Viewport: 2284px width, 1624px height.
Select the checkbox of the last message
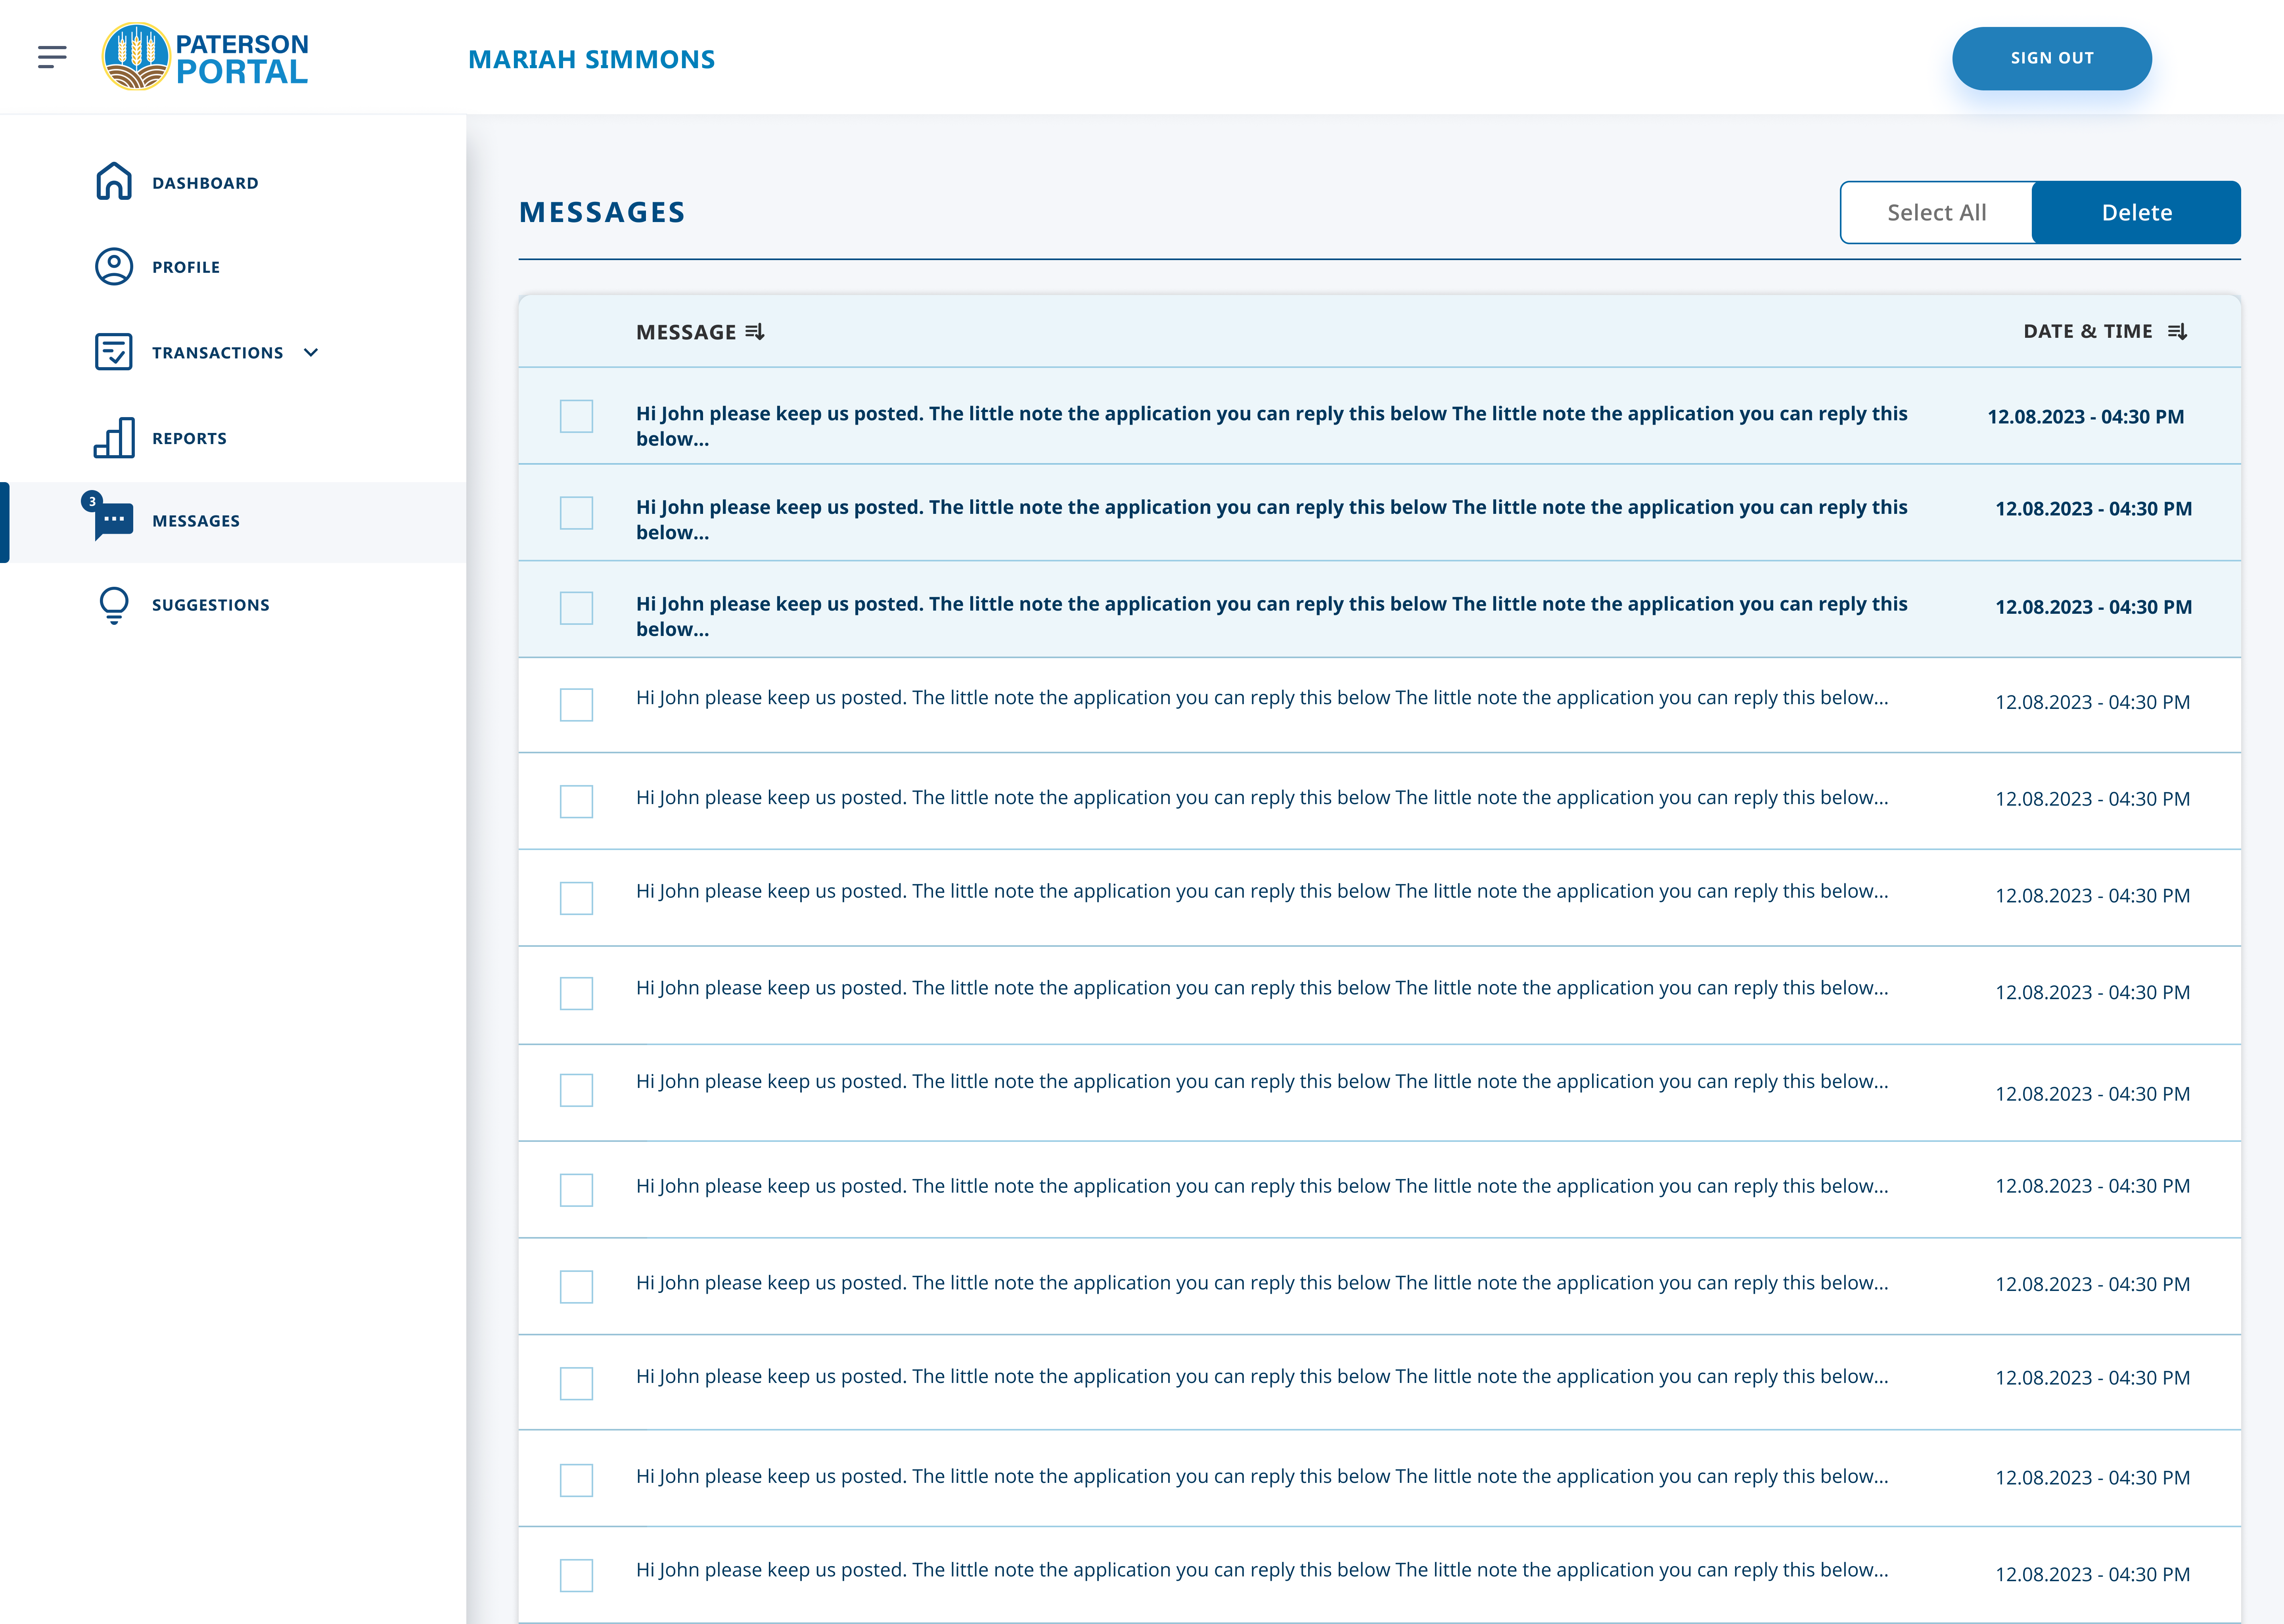tap(576, 1575)
